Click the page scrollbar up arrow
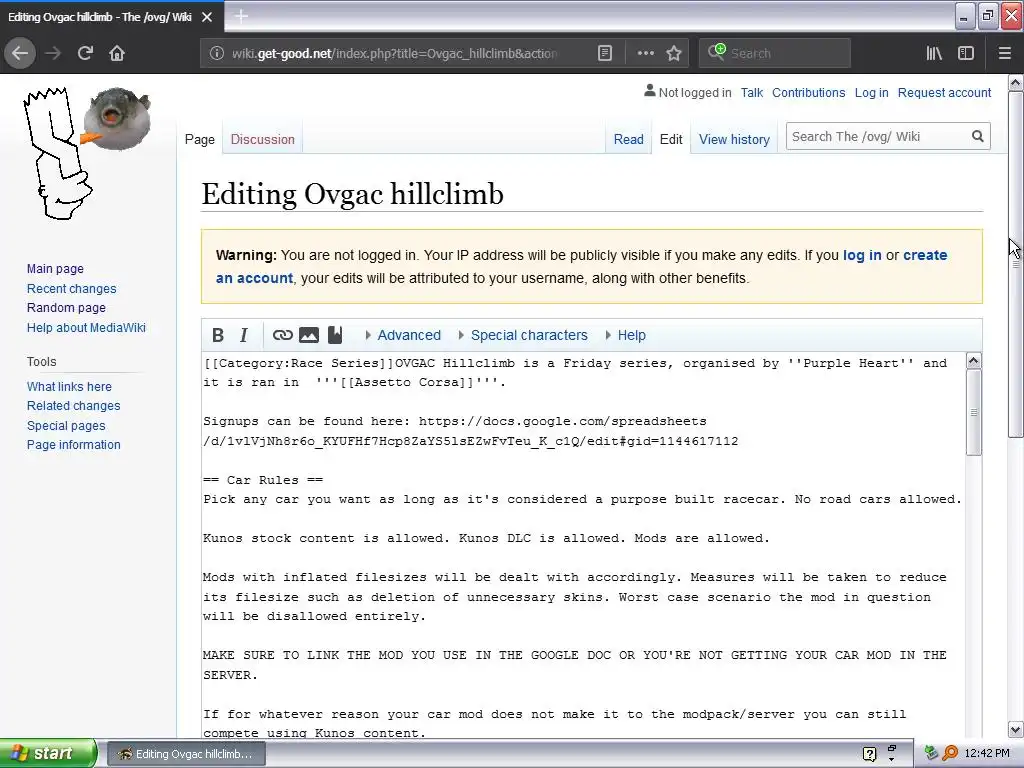The width and height of the screenshot is (1024, 768). pos(1016,83)
